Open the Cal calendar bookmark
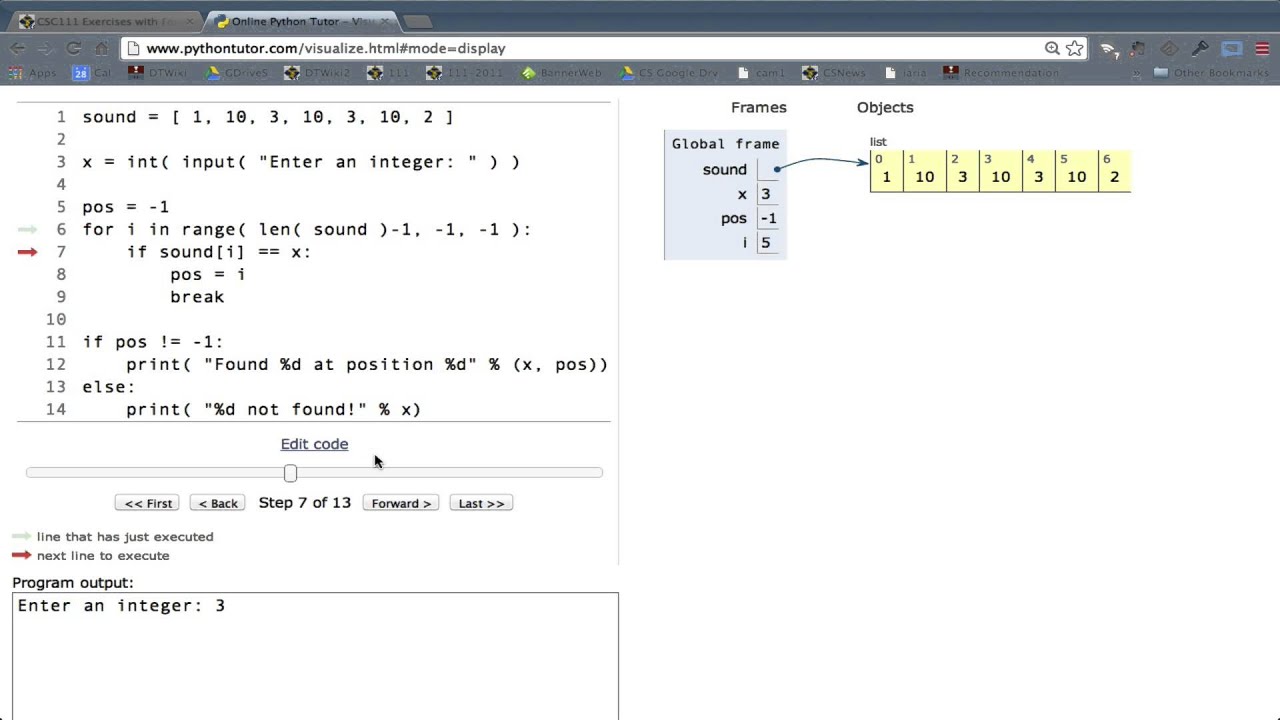Image resolution: width=1280 pixels, height=720 pixels. coord(92,73)
